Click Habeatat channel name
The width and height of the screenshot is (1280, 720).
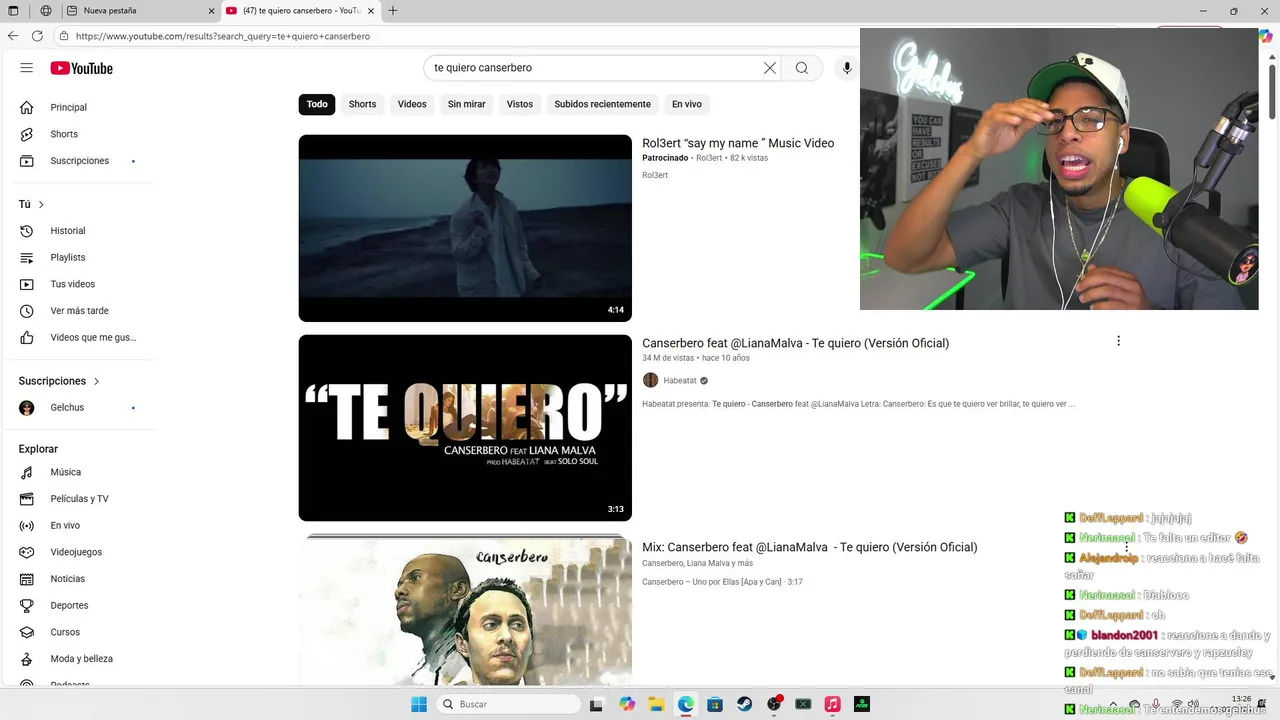pyautogui.click(x=680, y=381)
